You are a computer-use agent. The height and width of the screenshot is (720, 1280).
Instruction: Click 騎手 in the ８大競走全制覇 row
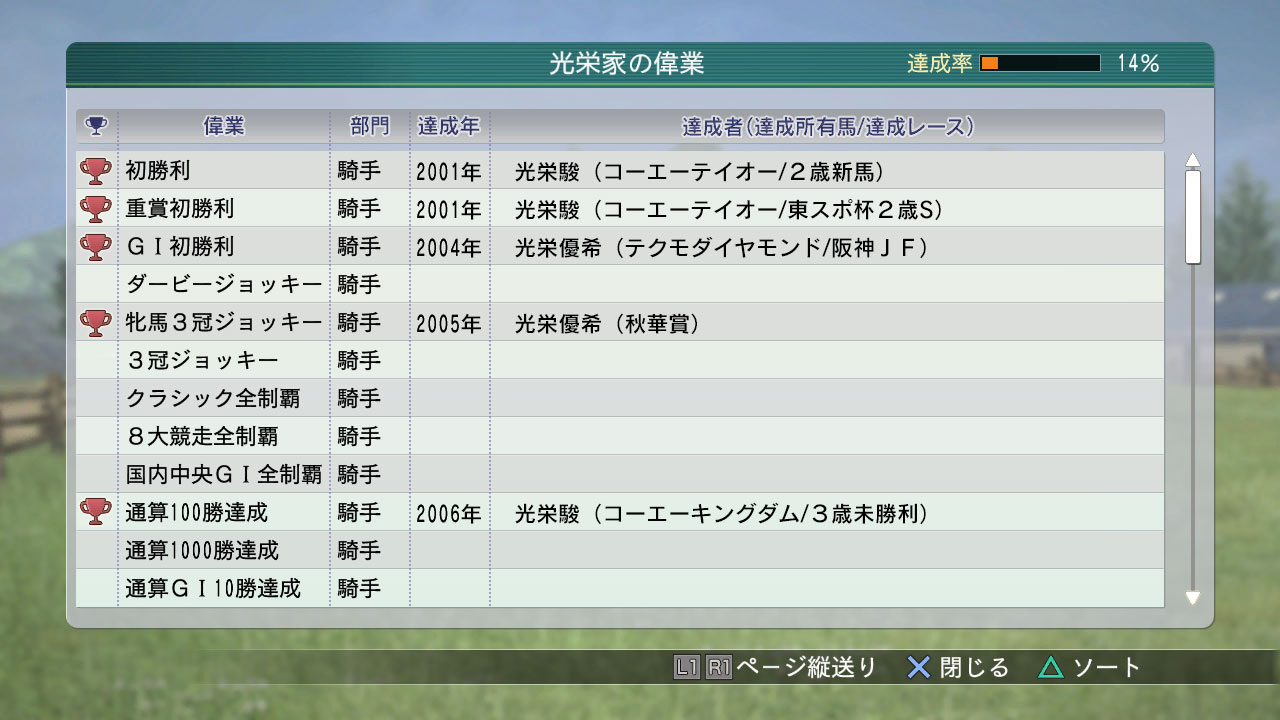tap(359, 437)
